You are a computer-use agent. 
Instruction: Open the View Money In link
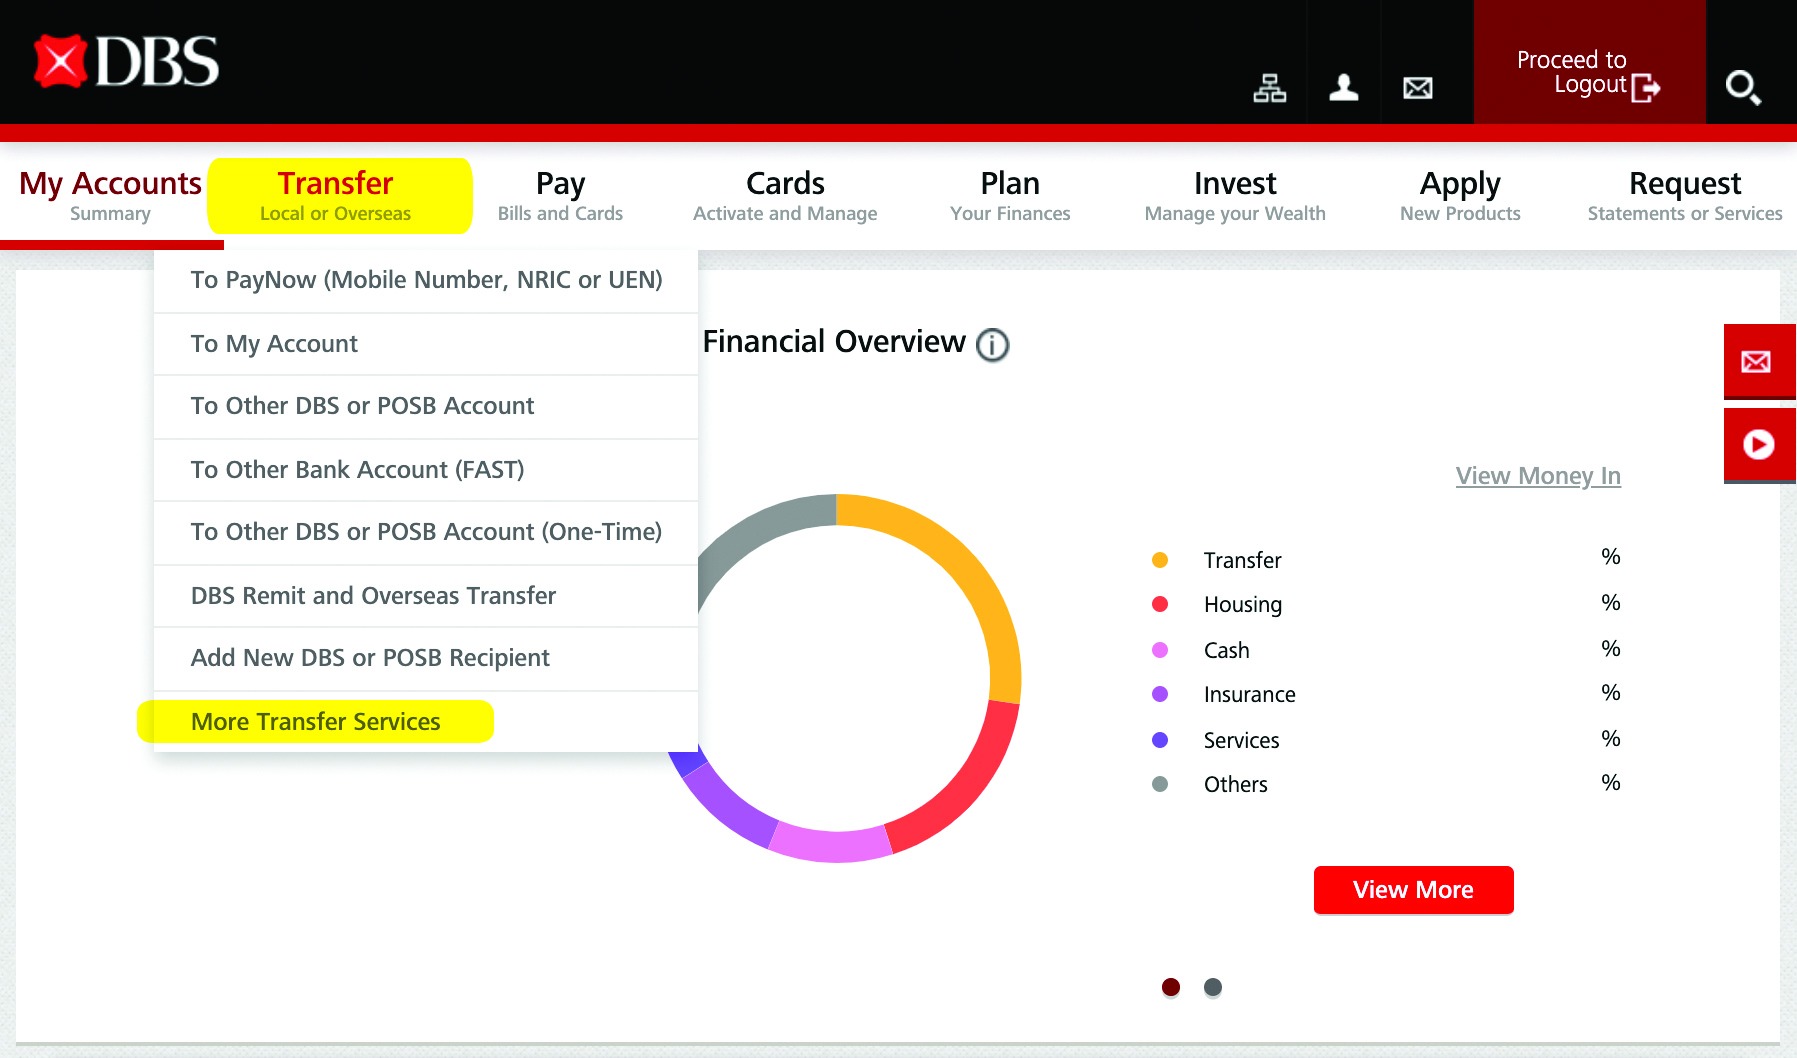pyautogui.click(x=1537, y=476)
